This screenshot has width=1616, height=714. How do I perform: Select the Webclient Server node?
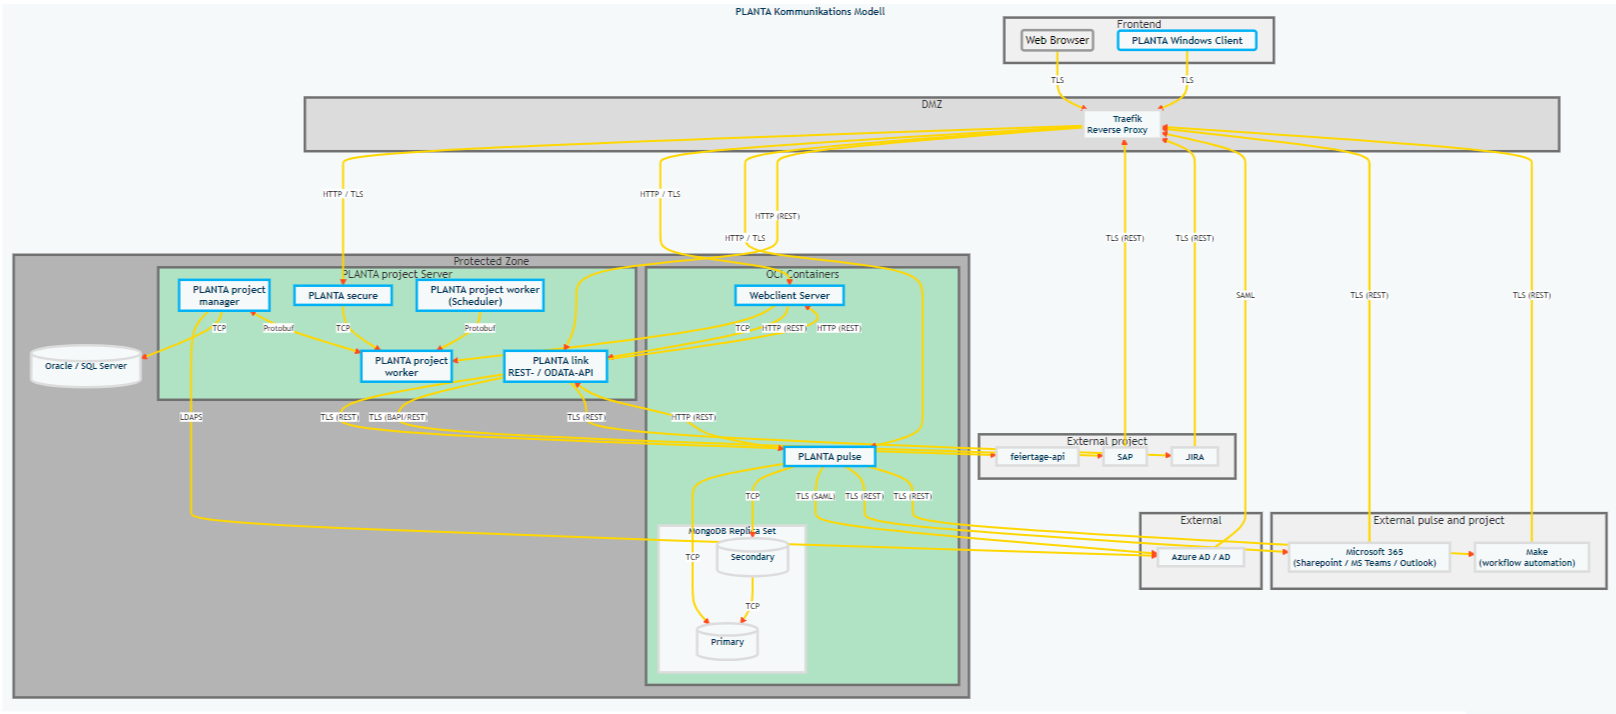[789, 296]
